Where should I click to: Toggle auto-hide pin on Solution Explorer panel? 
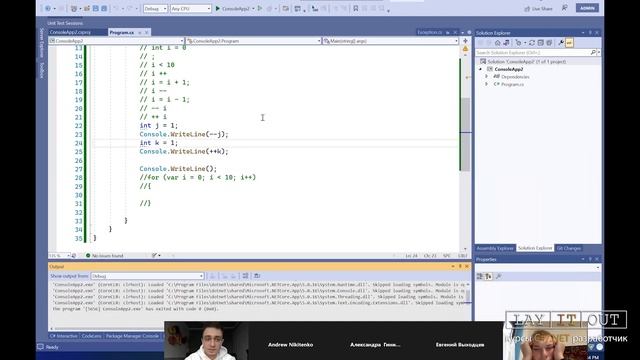(590, 33)
